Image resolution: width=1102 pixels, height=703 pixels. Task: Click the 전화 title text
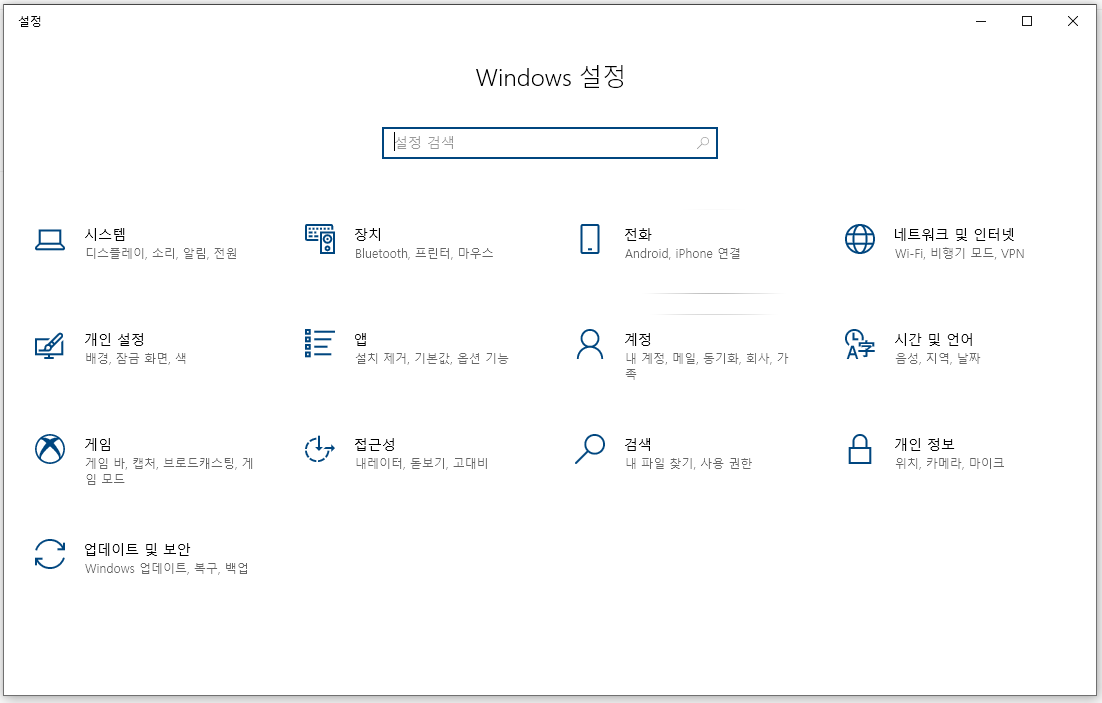[637, 234]
